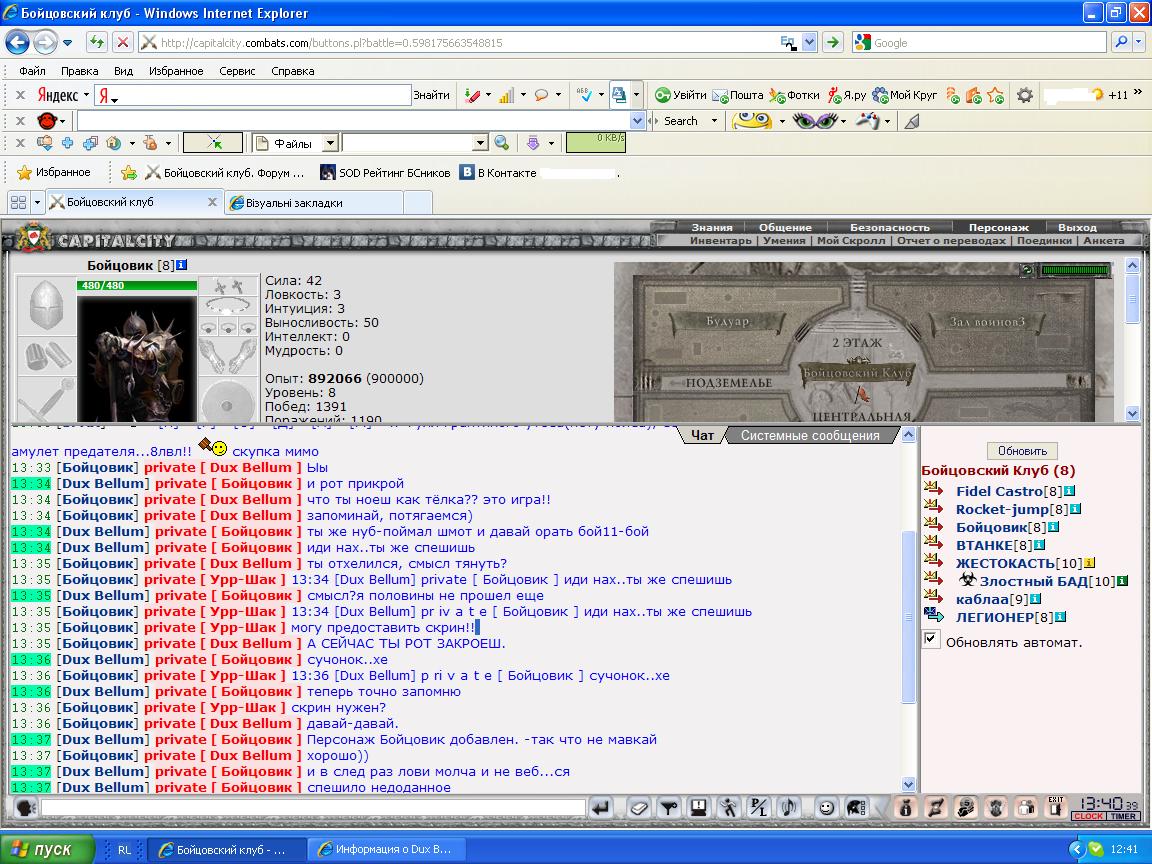Click the browser Refresh button
1152x864 pixels.
click(x=96, y=43)
